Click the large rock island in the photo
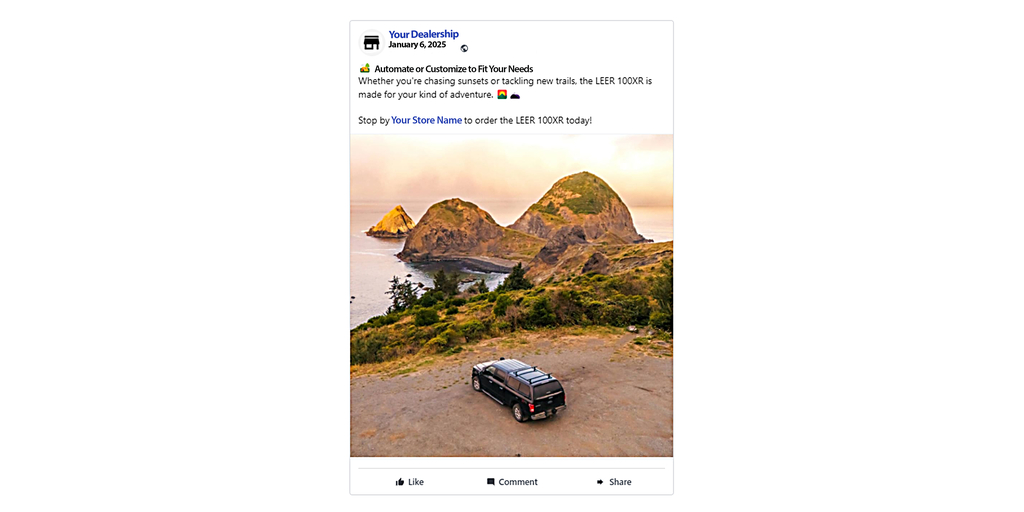The height and width of the screenshot is (512, 1024). click(x=579, y=208)
